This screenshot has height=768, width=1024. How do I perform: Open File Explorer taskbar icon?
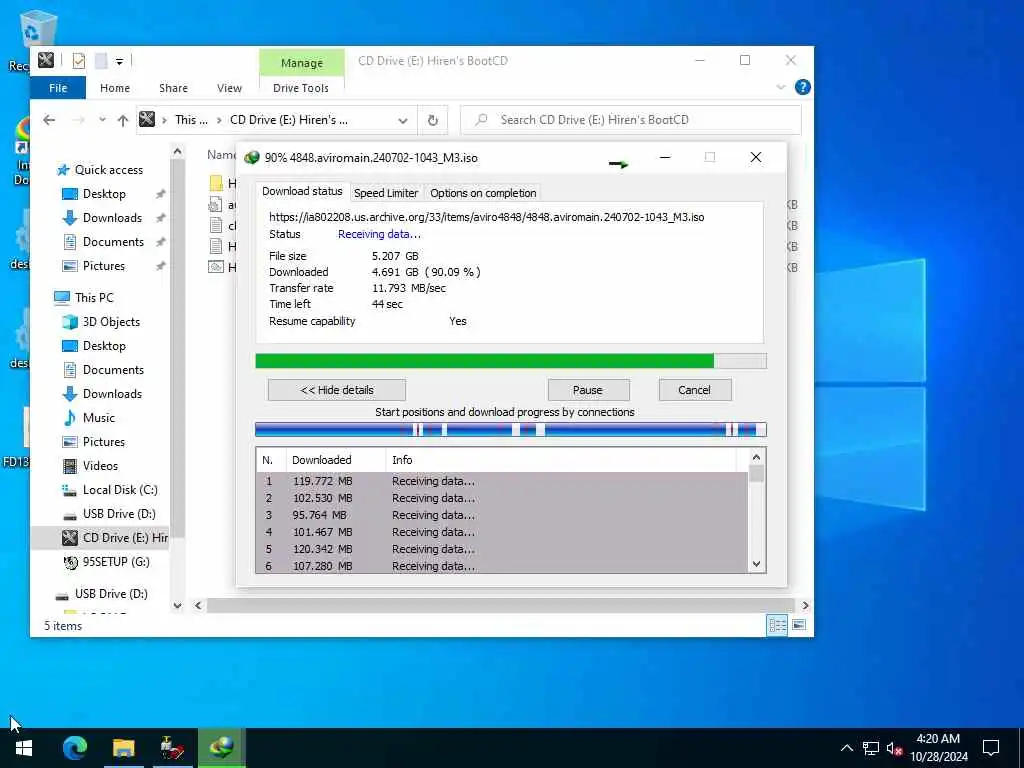(123, 747)
